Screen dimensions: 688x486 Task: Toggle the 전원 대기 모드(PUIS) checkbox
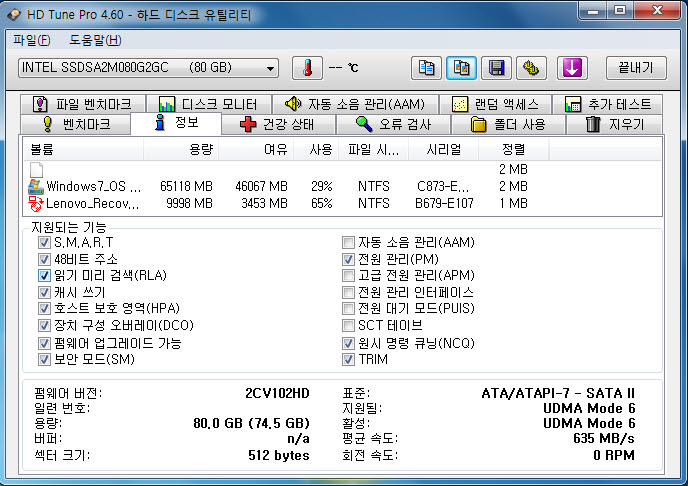(x=348, y=308)
